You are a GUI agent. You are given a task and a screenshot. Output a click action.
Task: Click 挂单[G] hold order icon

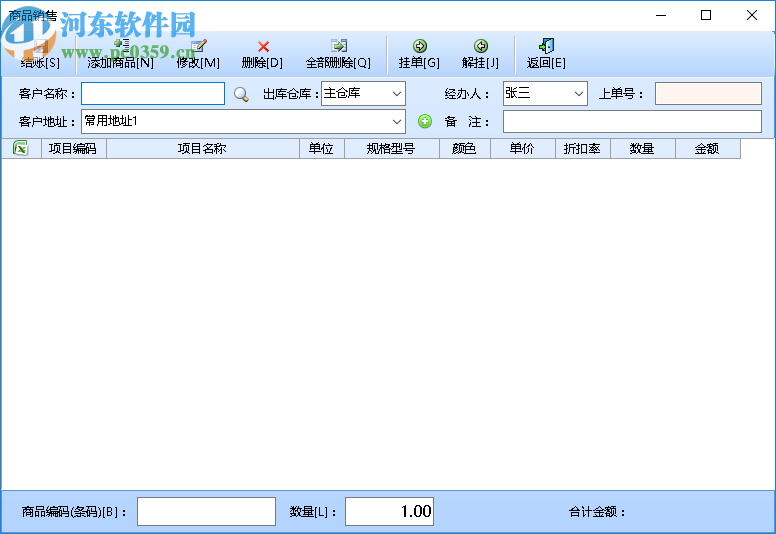(420, 46)
